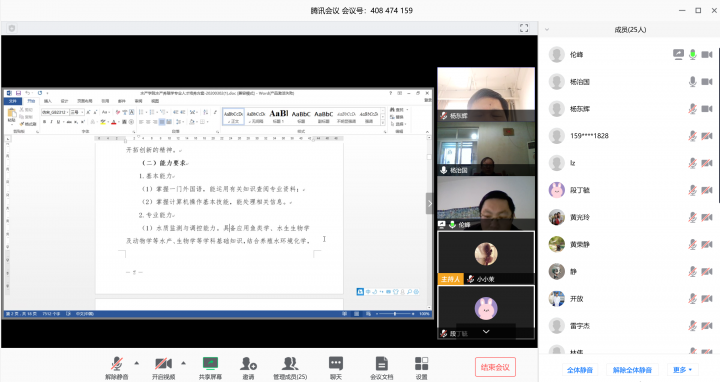720x382 pixels.
Task: Click the shield security icon at top left
Action: [x=12, y=28]
